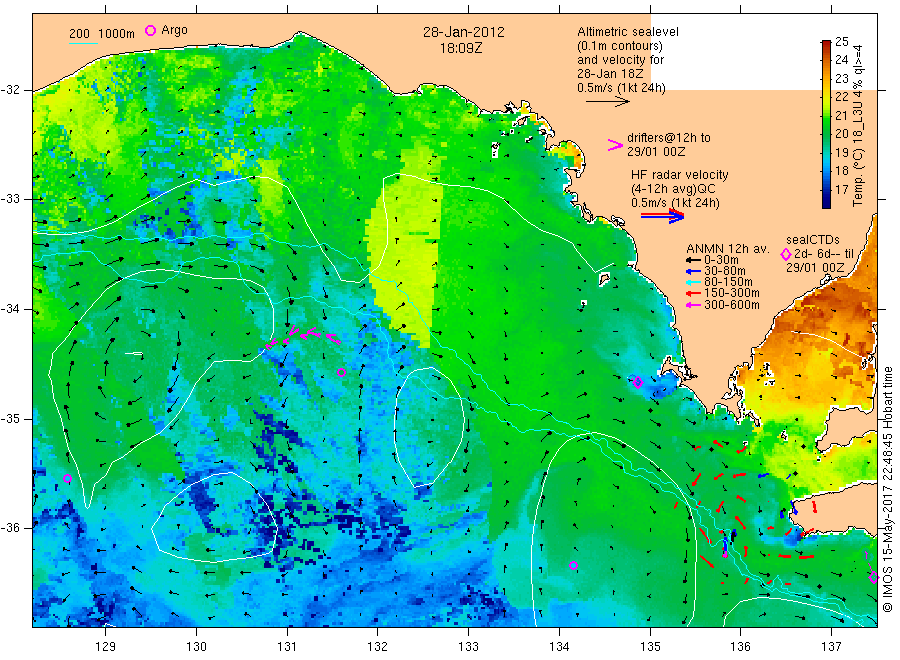The width and height of the screenshot is (900, 660).
Task: Select Argo float marker near 128.6E 35.5S
Action: click(x=67, y=479)
